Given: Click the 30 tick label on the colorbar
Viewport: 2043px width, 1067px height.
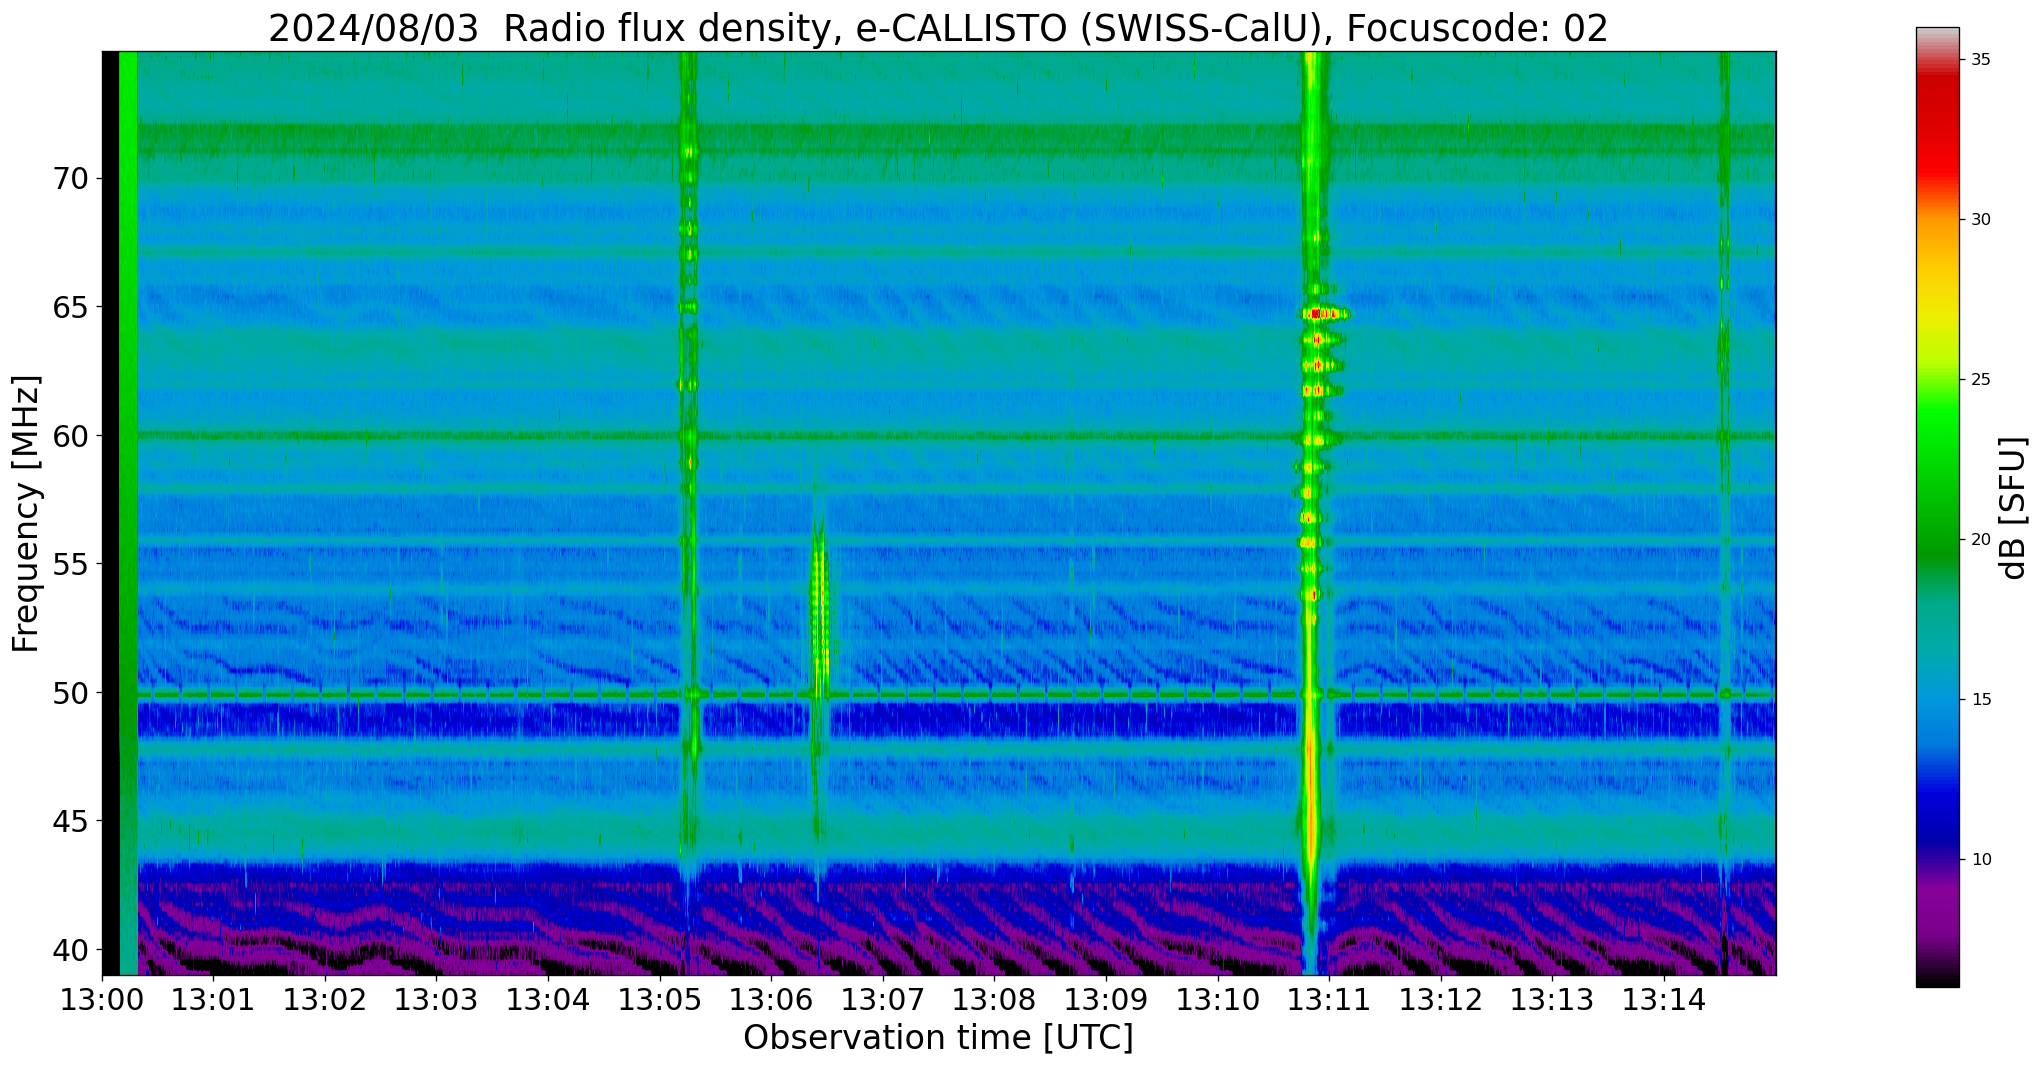Looking at the screenshot, I should (1980, 219).
